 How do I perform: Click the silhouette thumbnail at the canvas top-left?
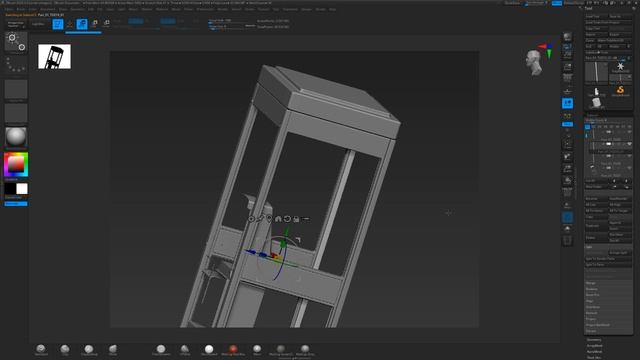(x=54, y=57)
